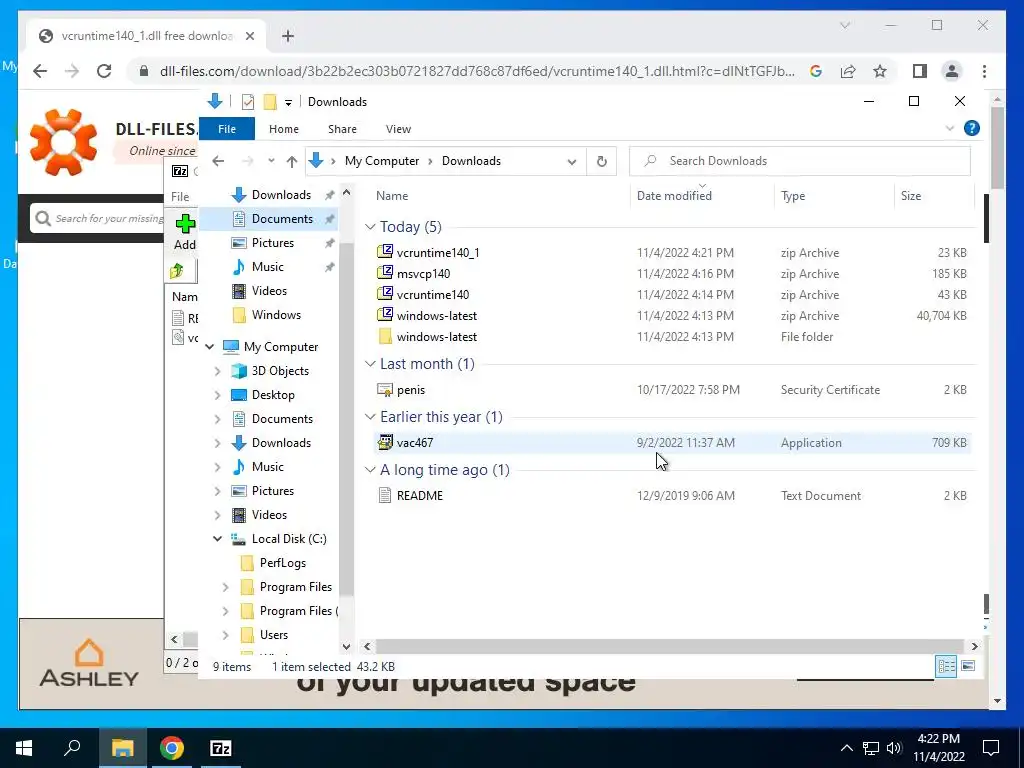
Task: Open the windows-latest file folder
Action: tap(437, 336)
